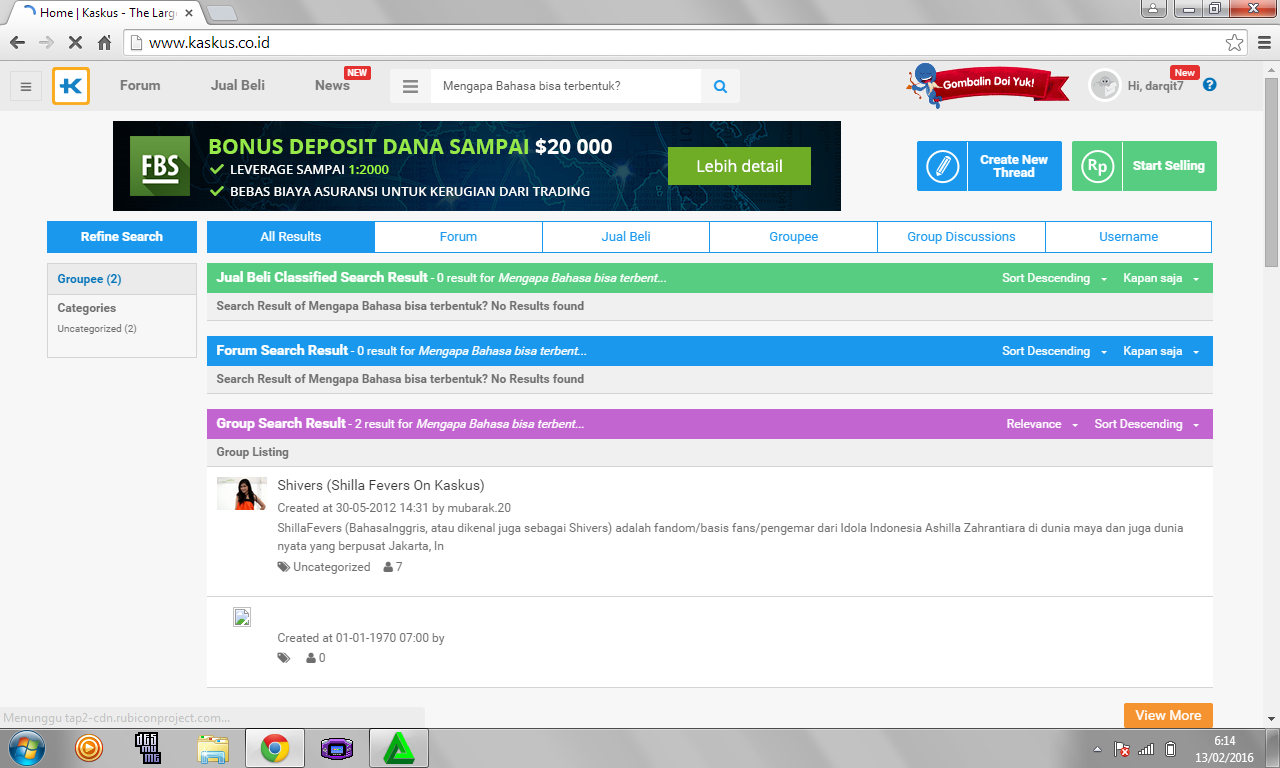Click the View More button
This screenshot has width=1280, height=768.
(1168, 715)
